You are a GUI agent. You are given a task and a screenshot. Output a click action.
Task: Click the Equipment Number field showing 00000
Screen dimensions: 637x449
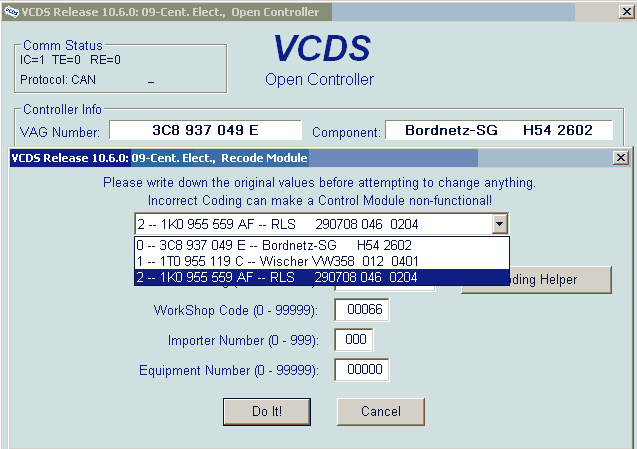(362, 370)
